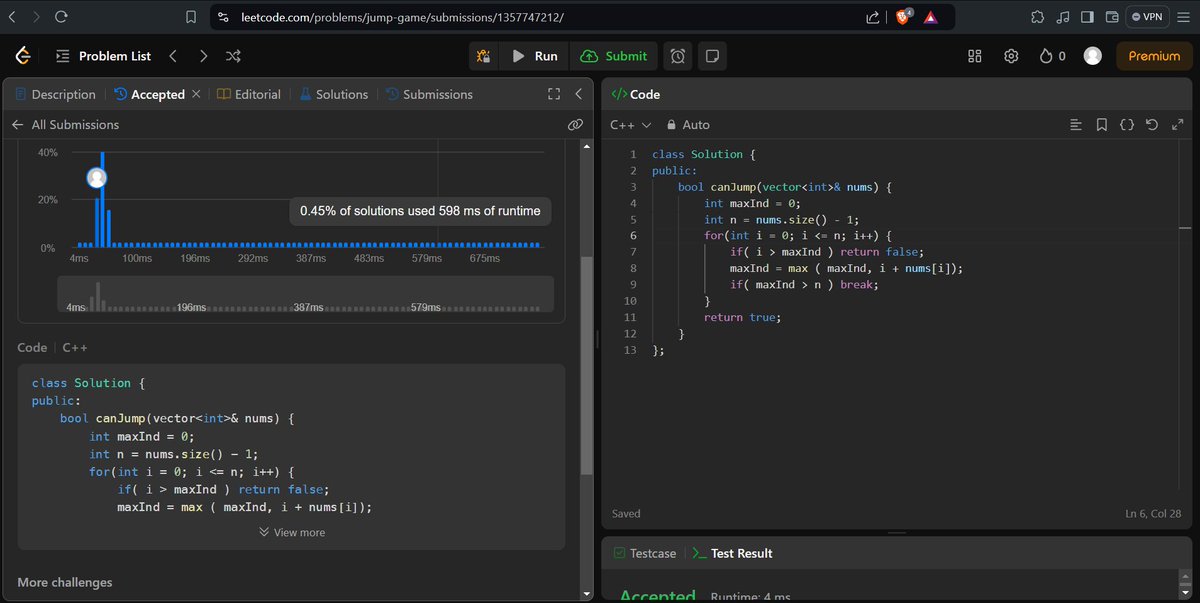Screen dimensions: 1200x603
Task: Open the layout grid icon
Action: [x=975, y=56]
